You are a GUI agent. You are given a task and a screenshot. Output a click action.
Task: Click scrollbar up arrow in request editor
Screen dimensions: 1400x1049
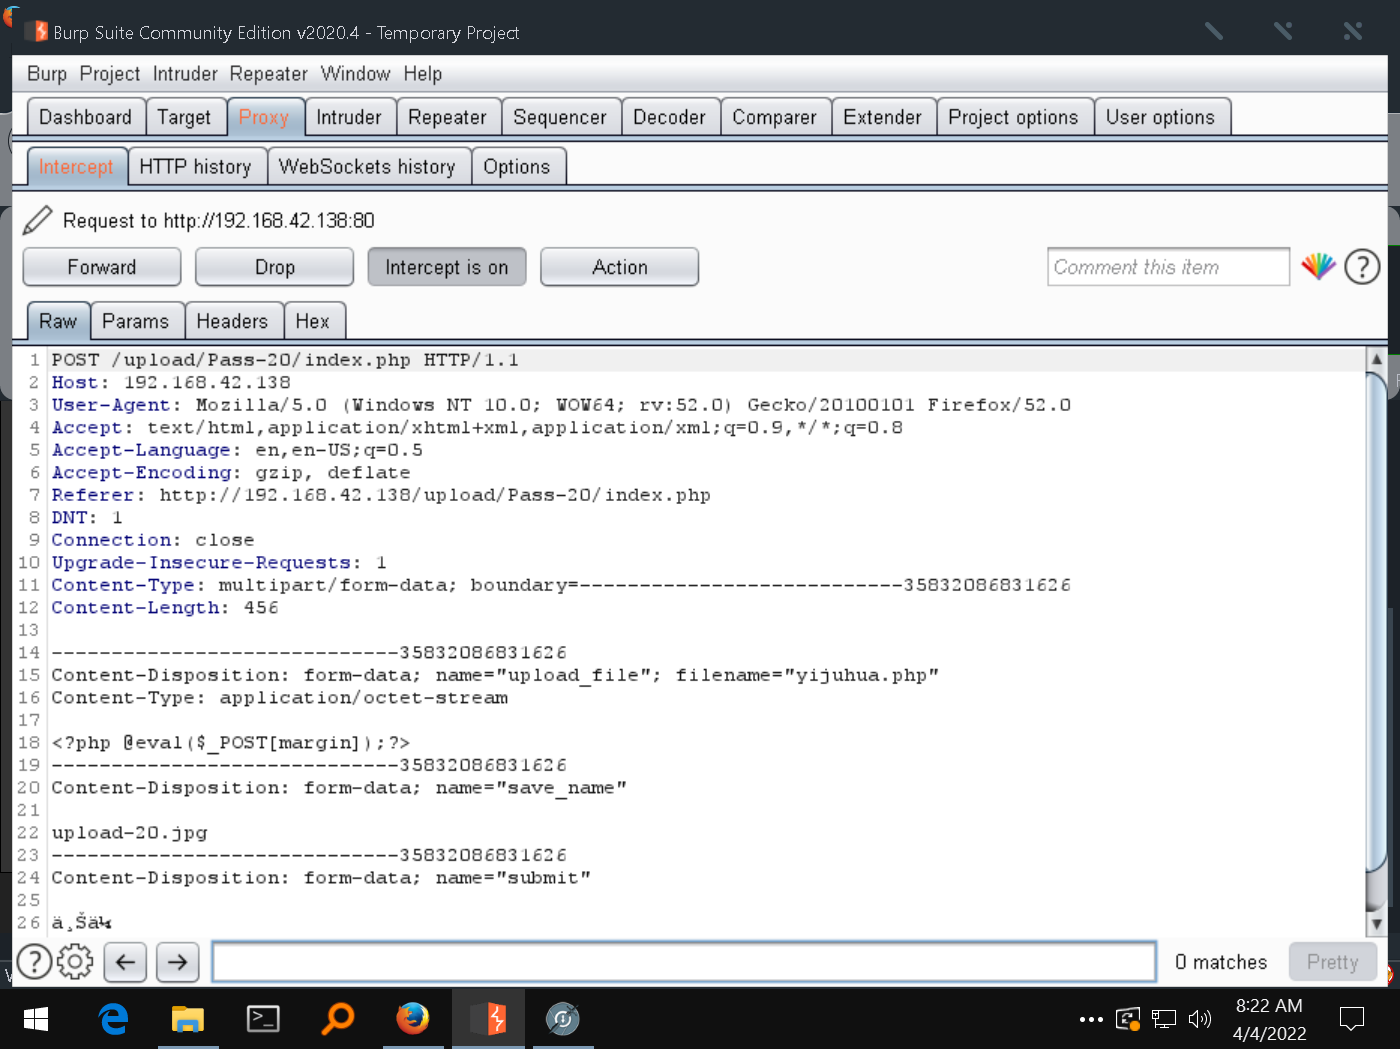click(x=1376, y=359)
